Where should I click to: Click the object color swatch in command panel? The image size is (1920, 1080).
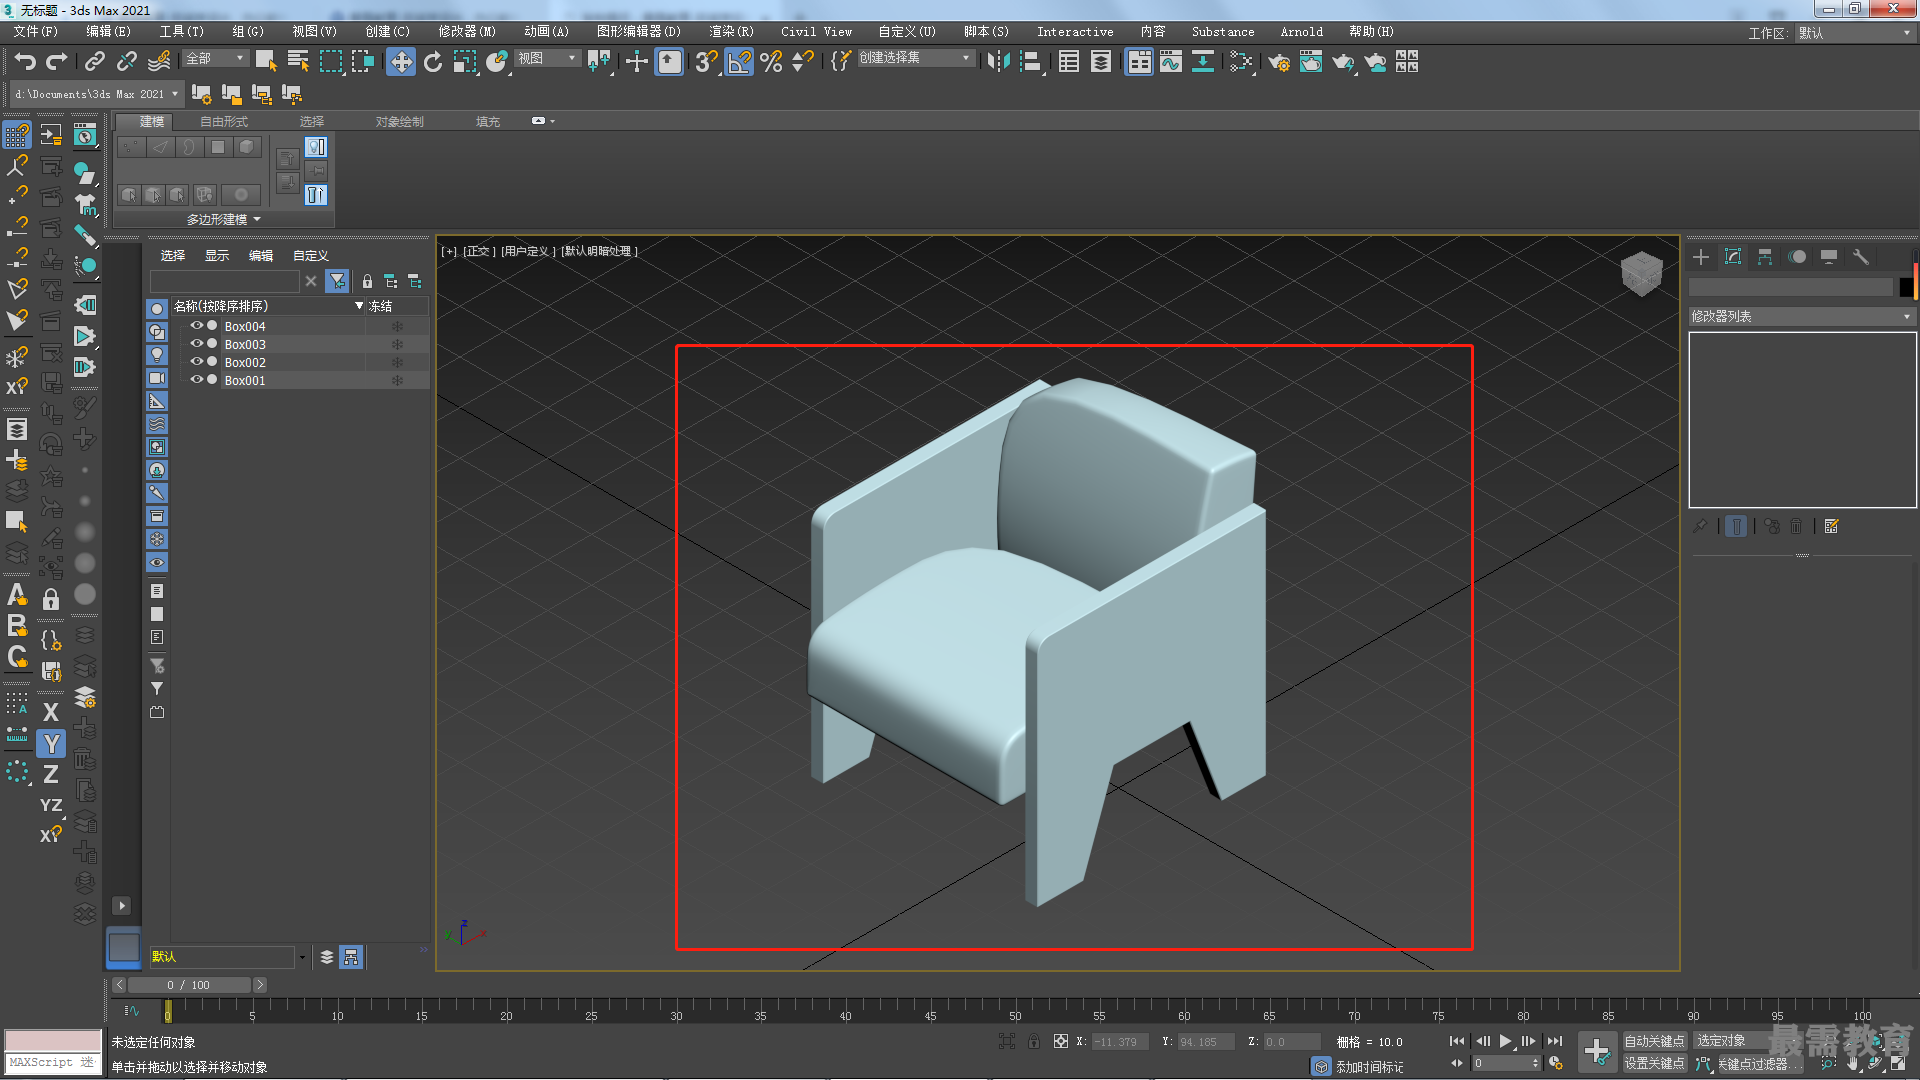tap(1906, 287)
